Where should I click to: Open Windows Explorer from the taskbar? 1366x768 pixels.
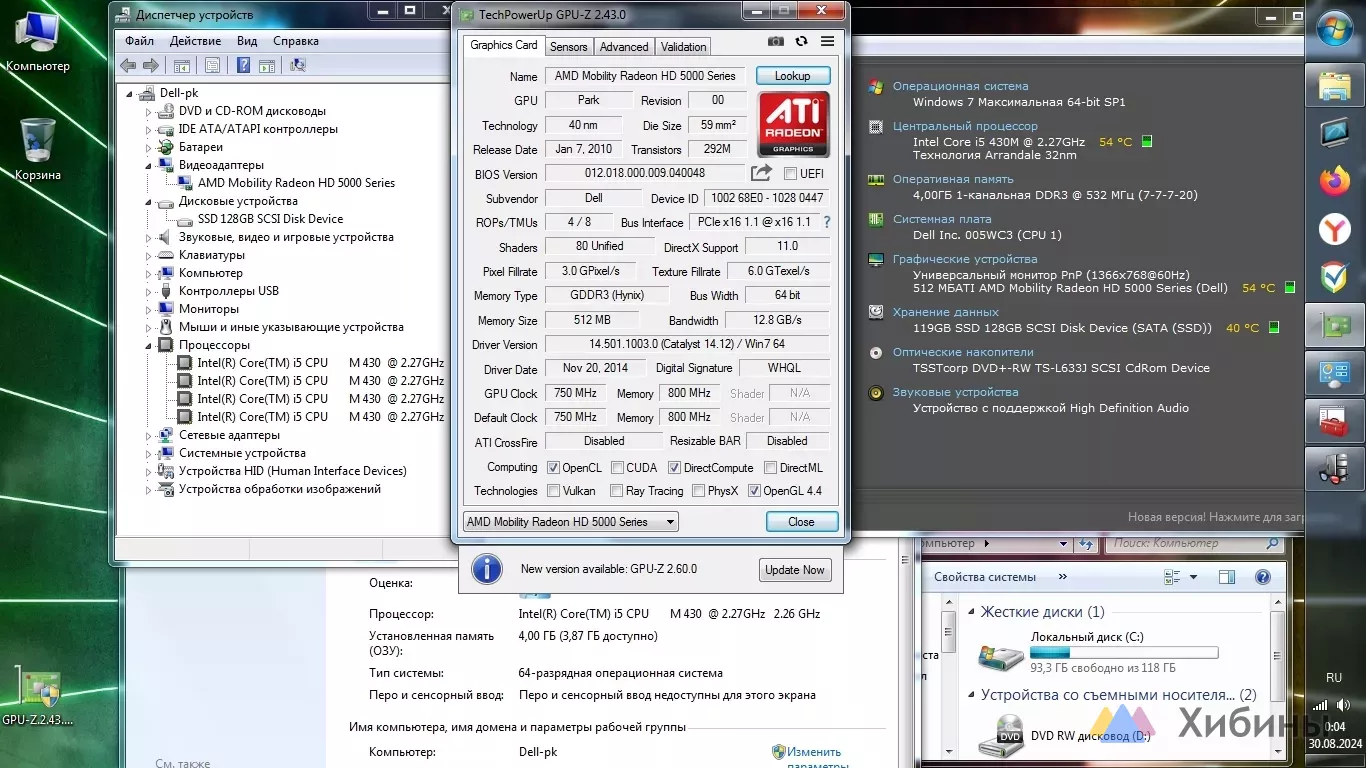tap(1335, 87)
